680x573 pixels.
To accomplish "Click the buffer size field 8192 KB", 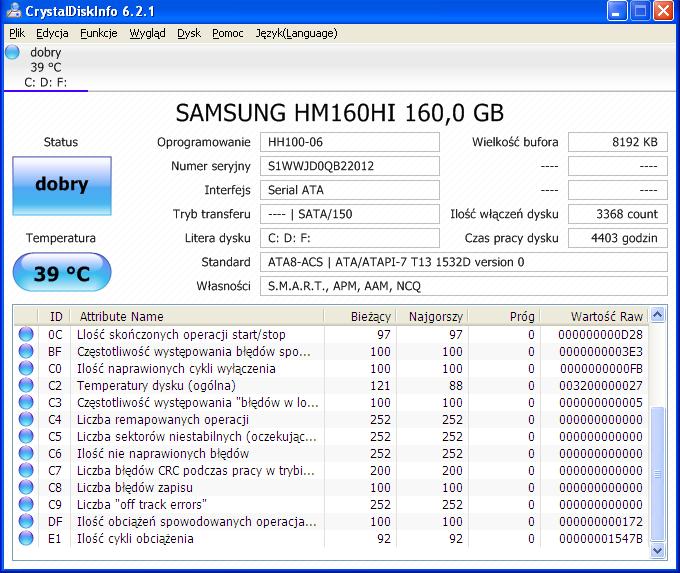I will (x=618, y=142).
